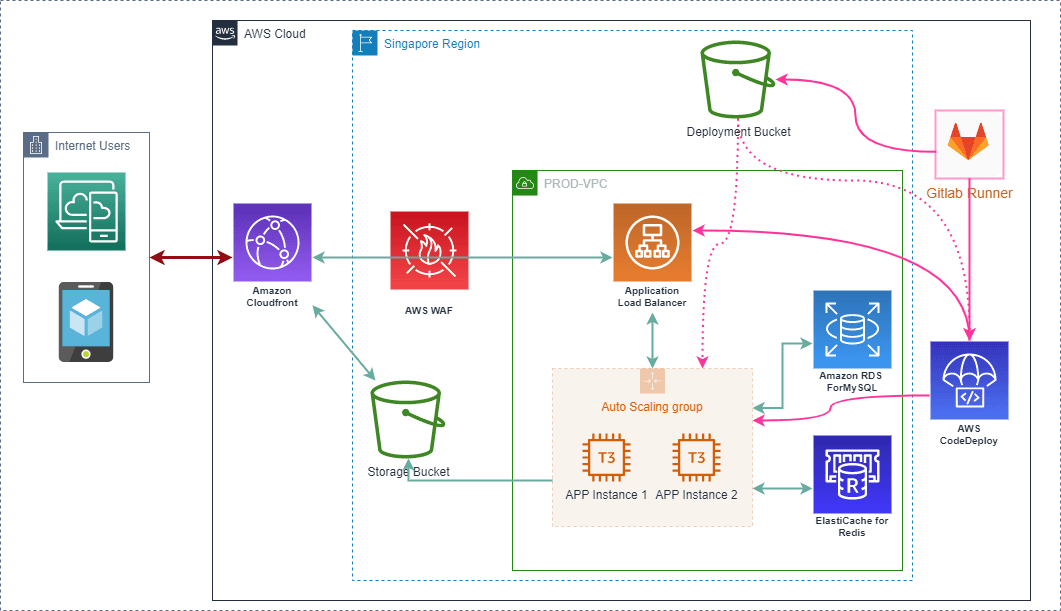Click the PROD-VPC cloud lock icon
Image resolution: width=1061 pixels, height=611 pixels.
(x=525, y=183)
